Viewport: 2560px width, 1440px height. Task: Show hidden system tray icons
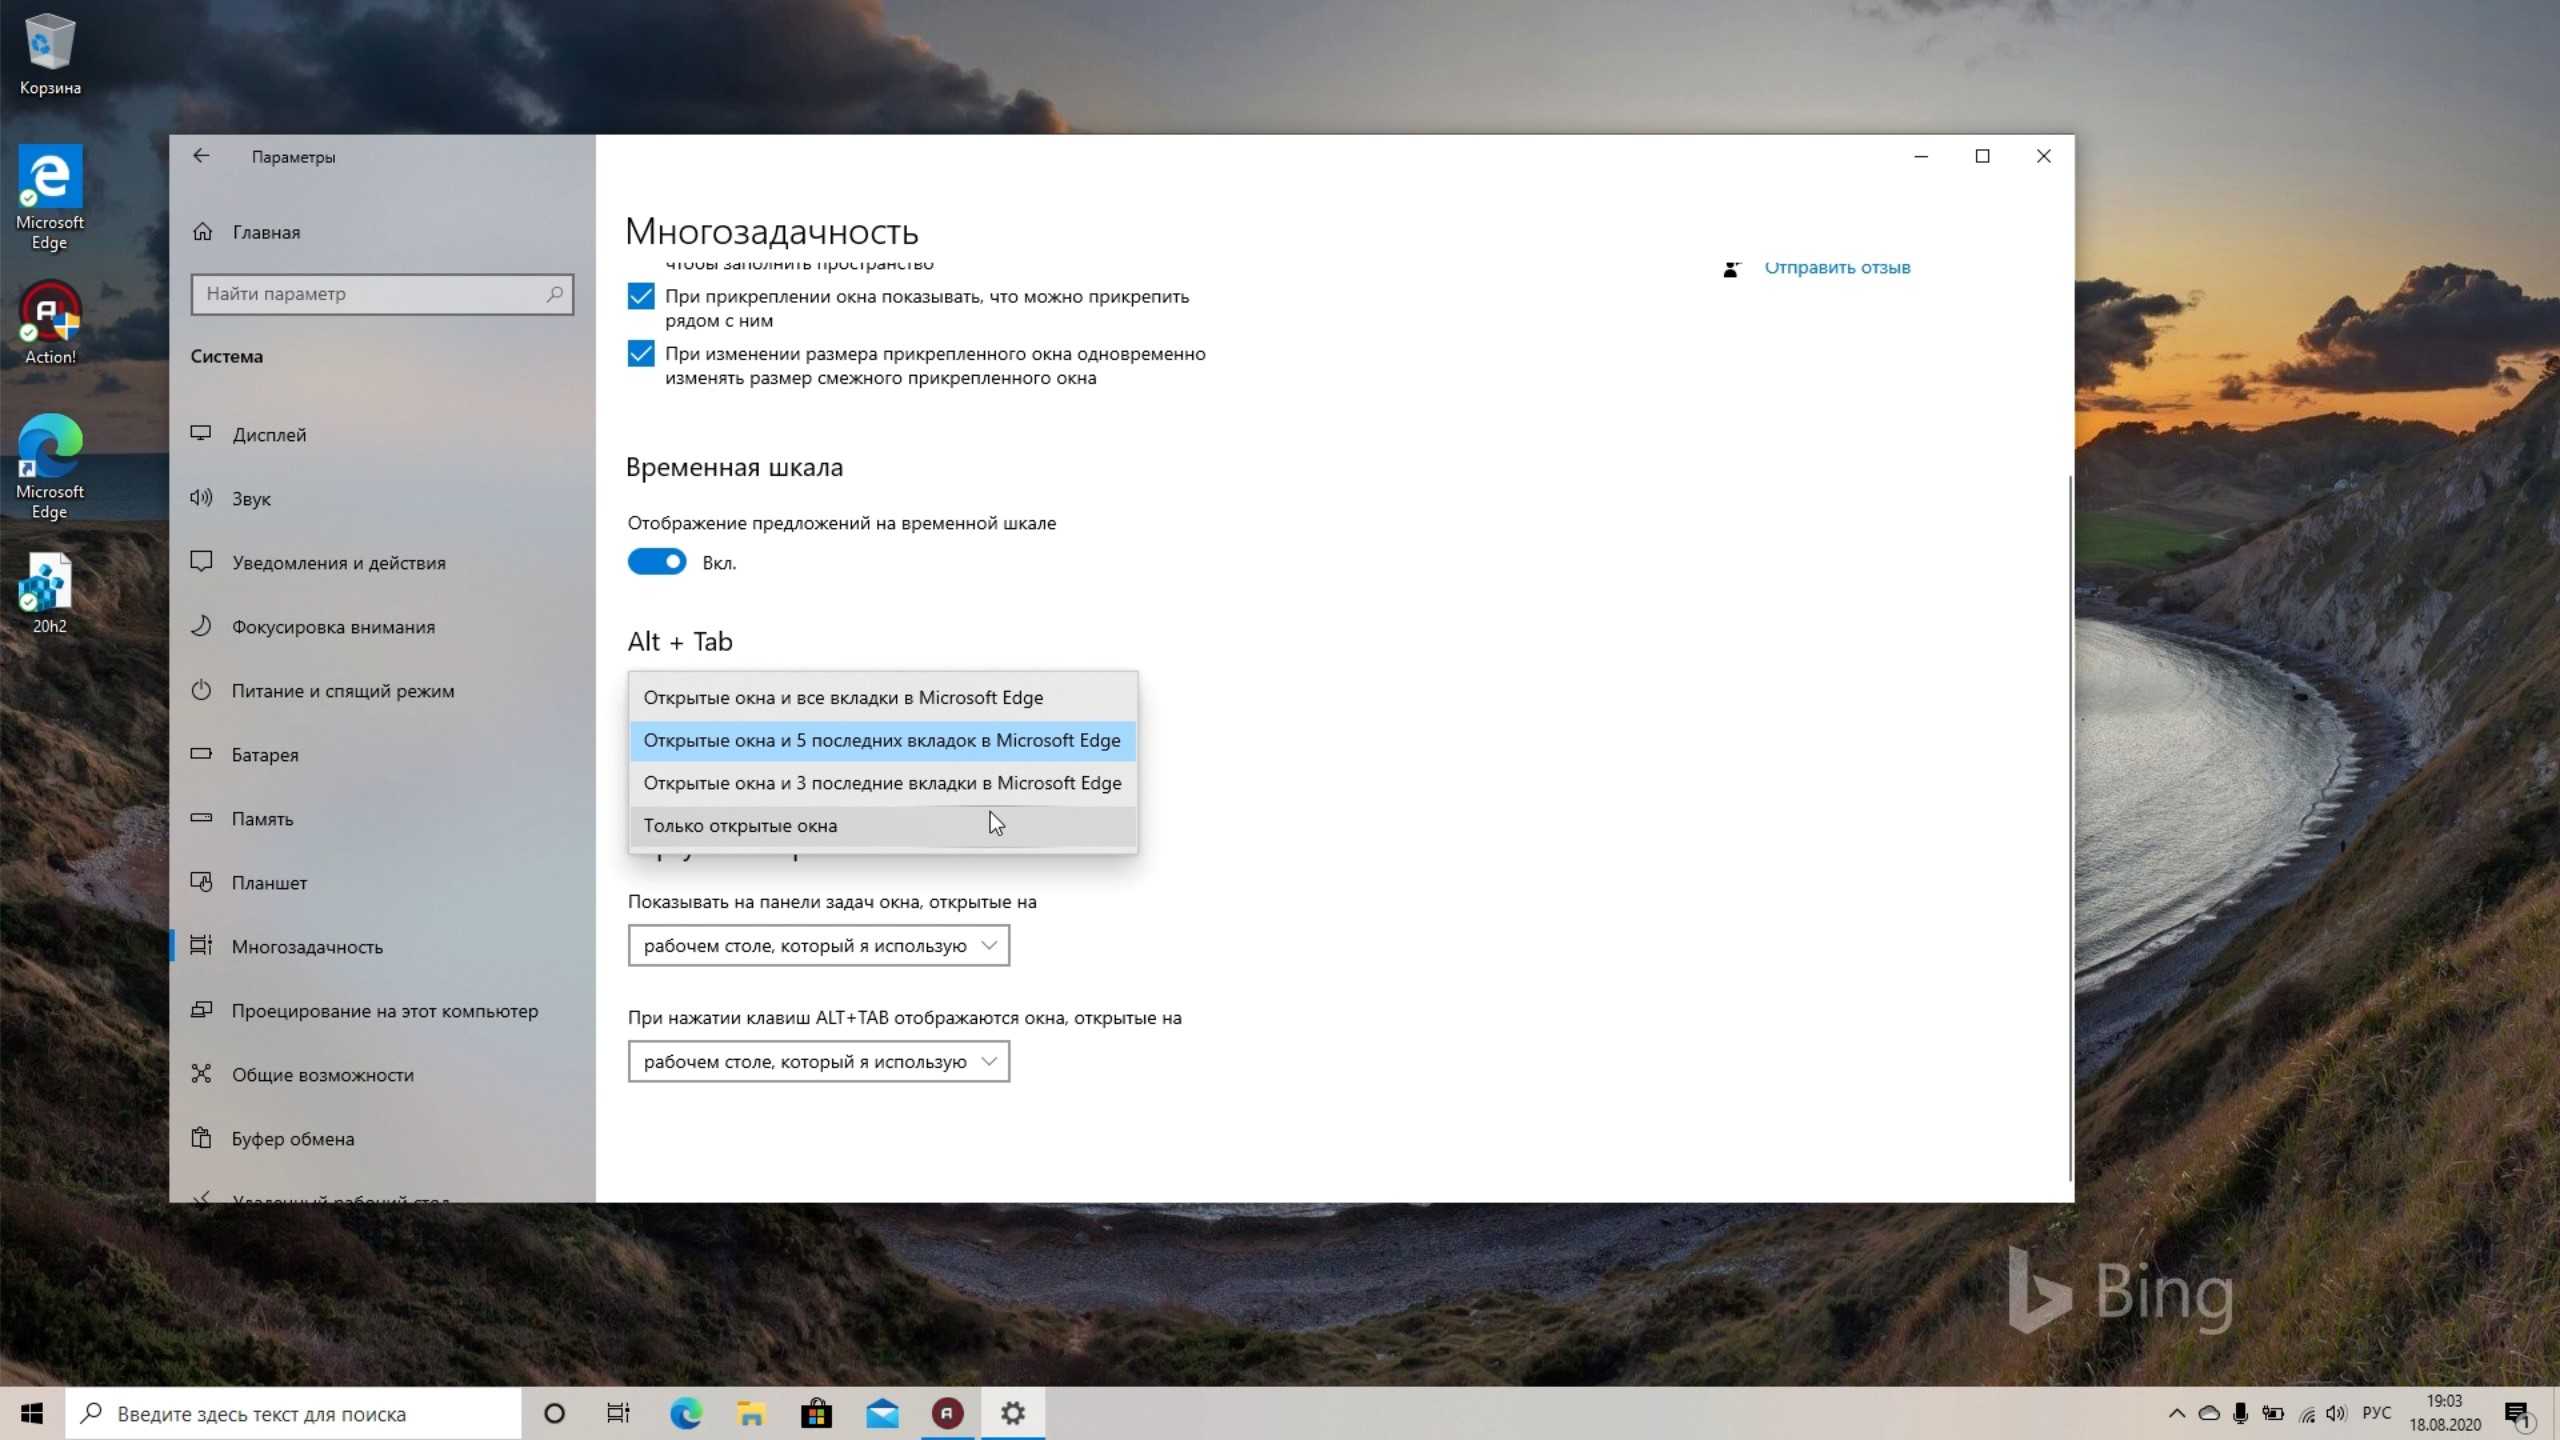(2177, 1414)
